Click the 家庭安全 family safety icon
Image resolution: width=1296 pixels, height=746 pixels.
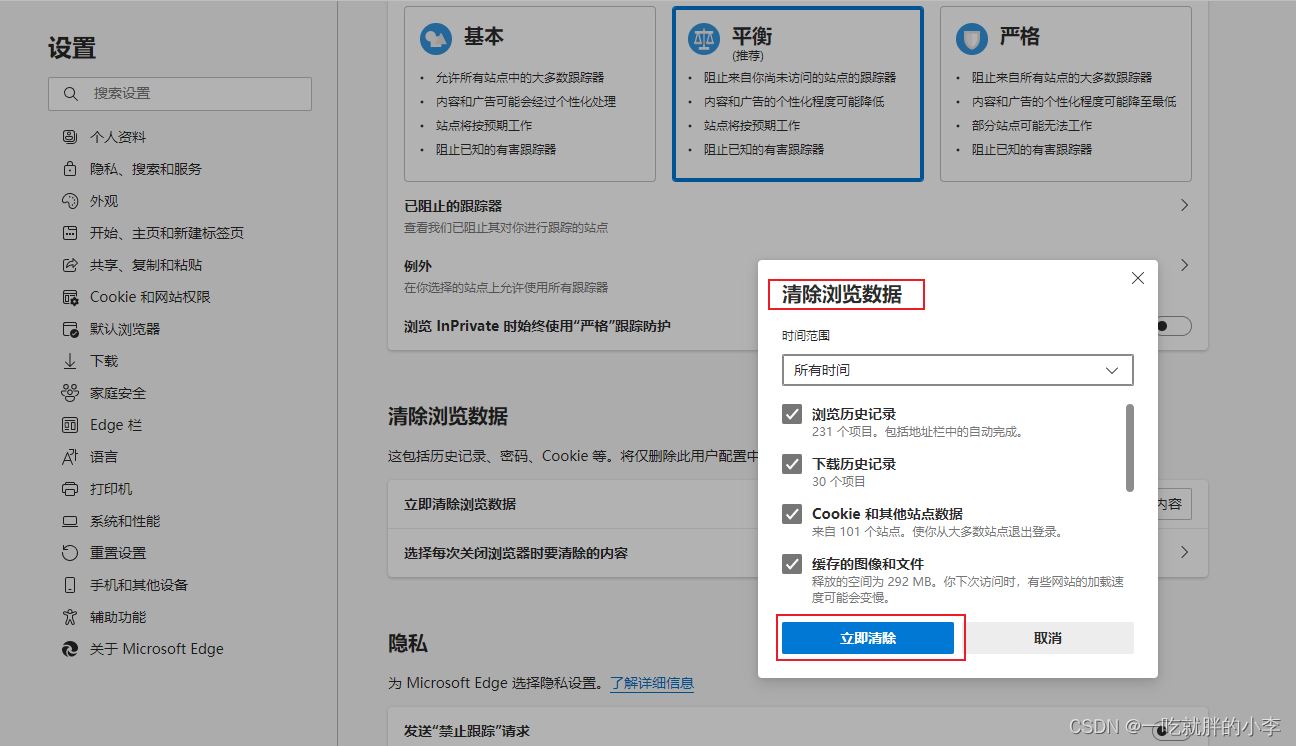pos(70,393)
